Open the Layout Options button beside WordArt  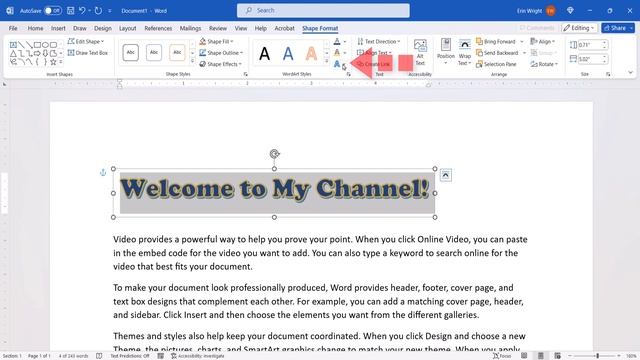coord(445,175)
